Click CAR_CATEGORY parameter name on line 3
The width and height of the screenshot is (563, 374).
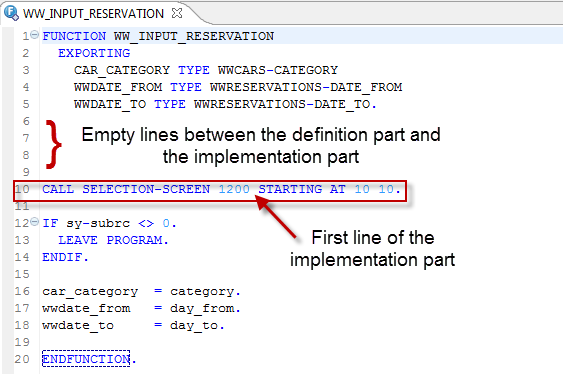point(122,70)
